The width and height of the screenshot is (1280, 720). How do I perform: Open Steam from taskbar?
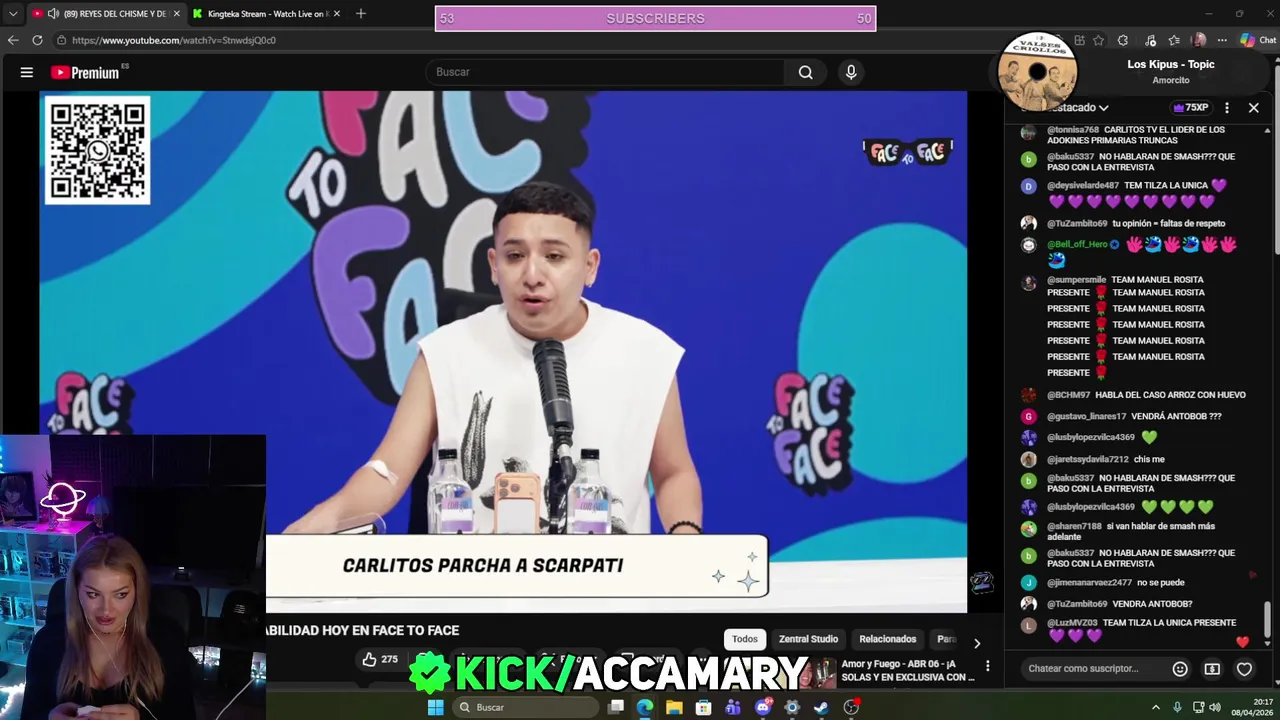[x=821, y=707]
